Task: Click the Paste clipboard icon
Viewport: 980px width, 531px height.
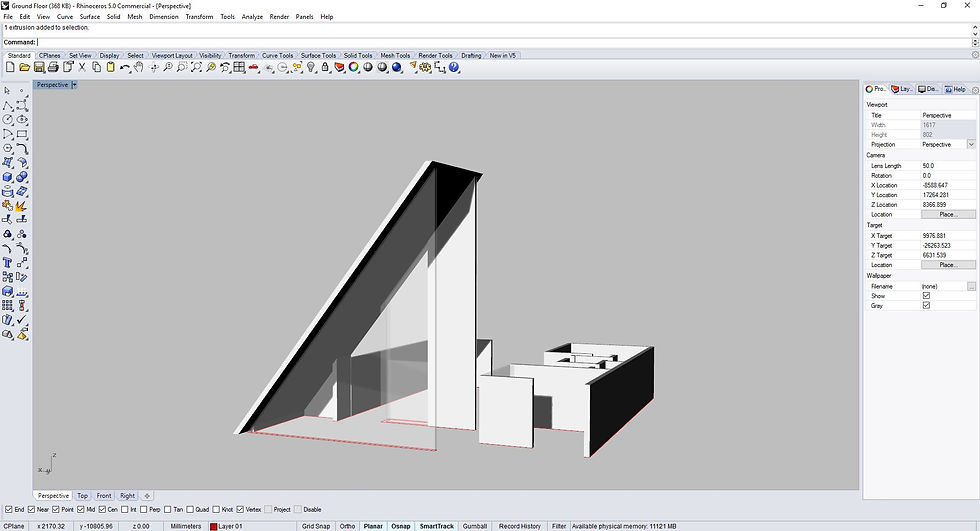Action: click(x=111, y=67)
